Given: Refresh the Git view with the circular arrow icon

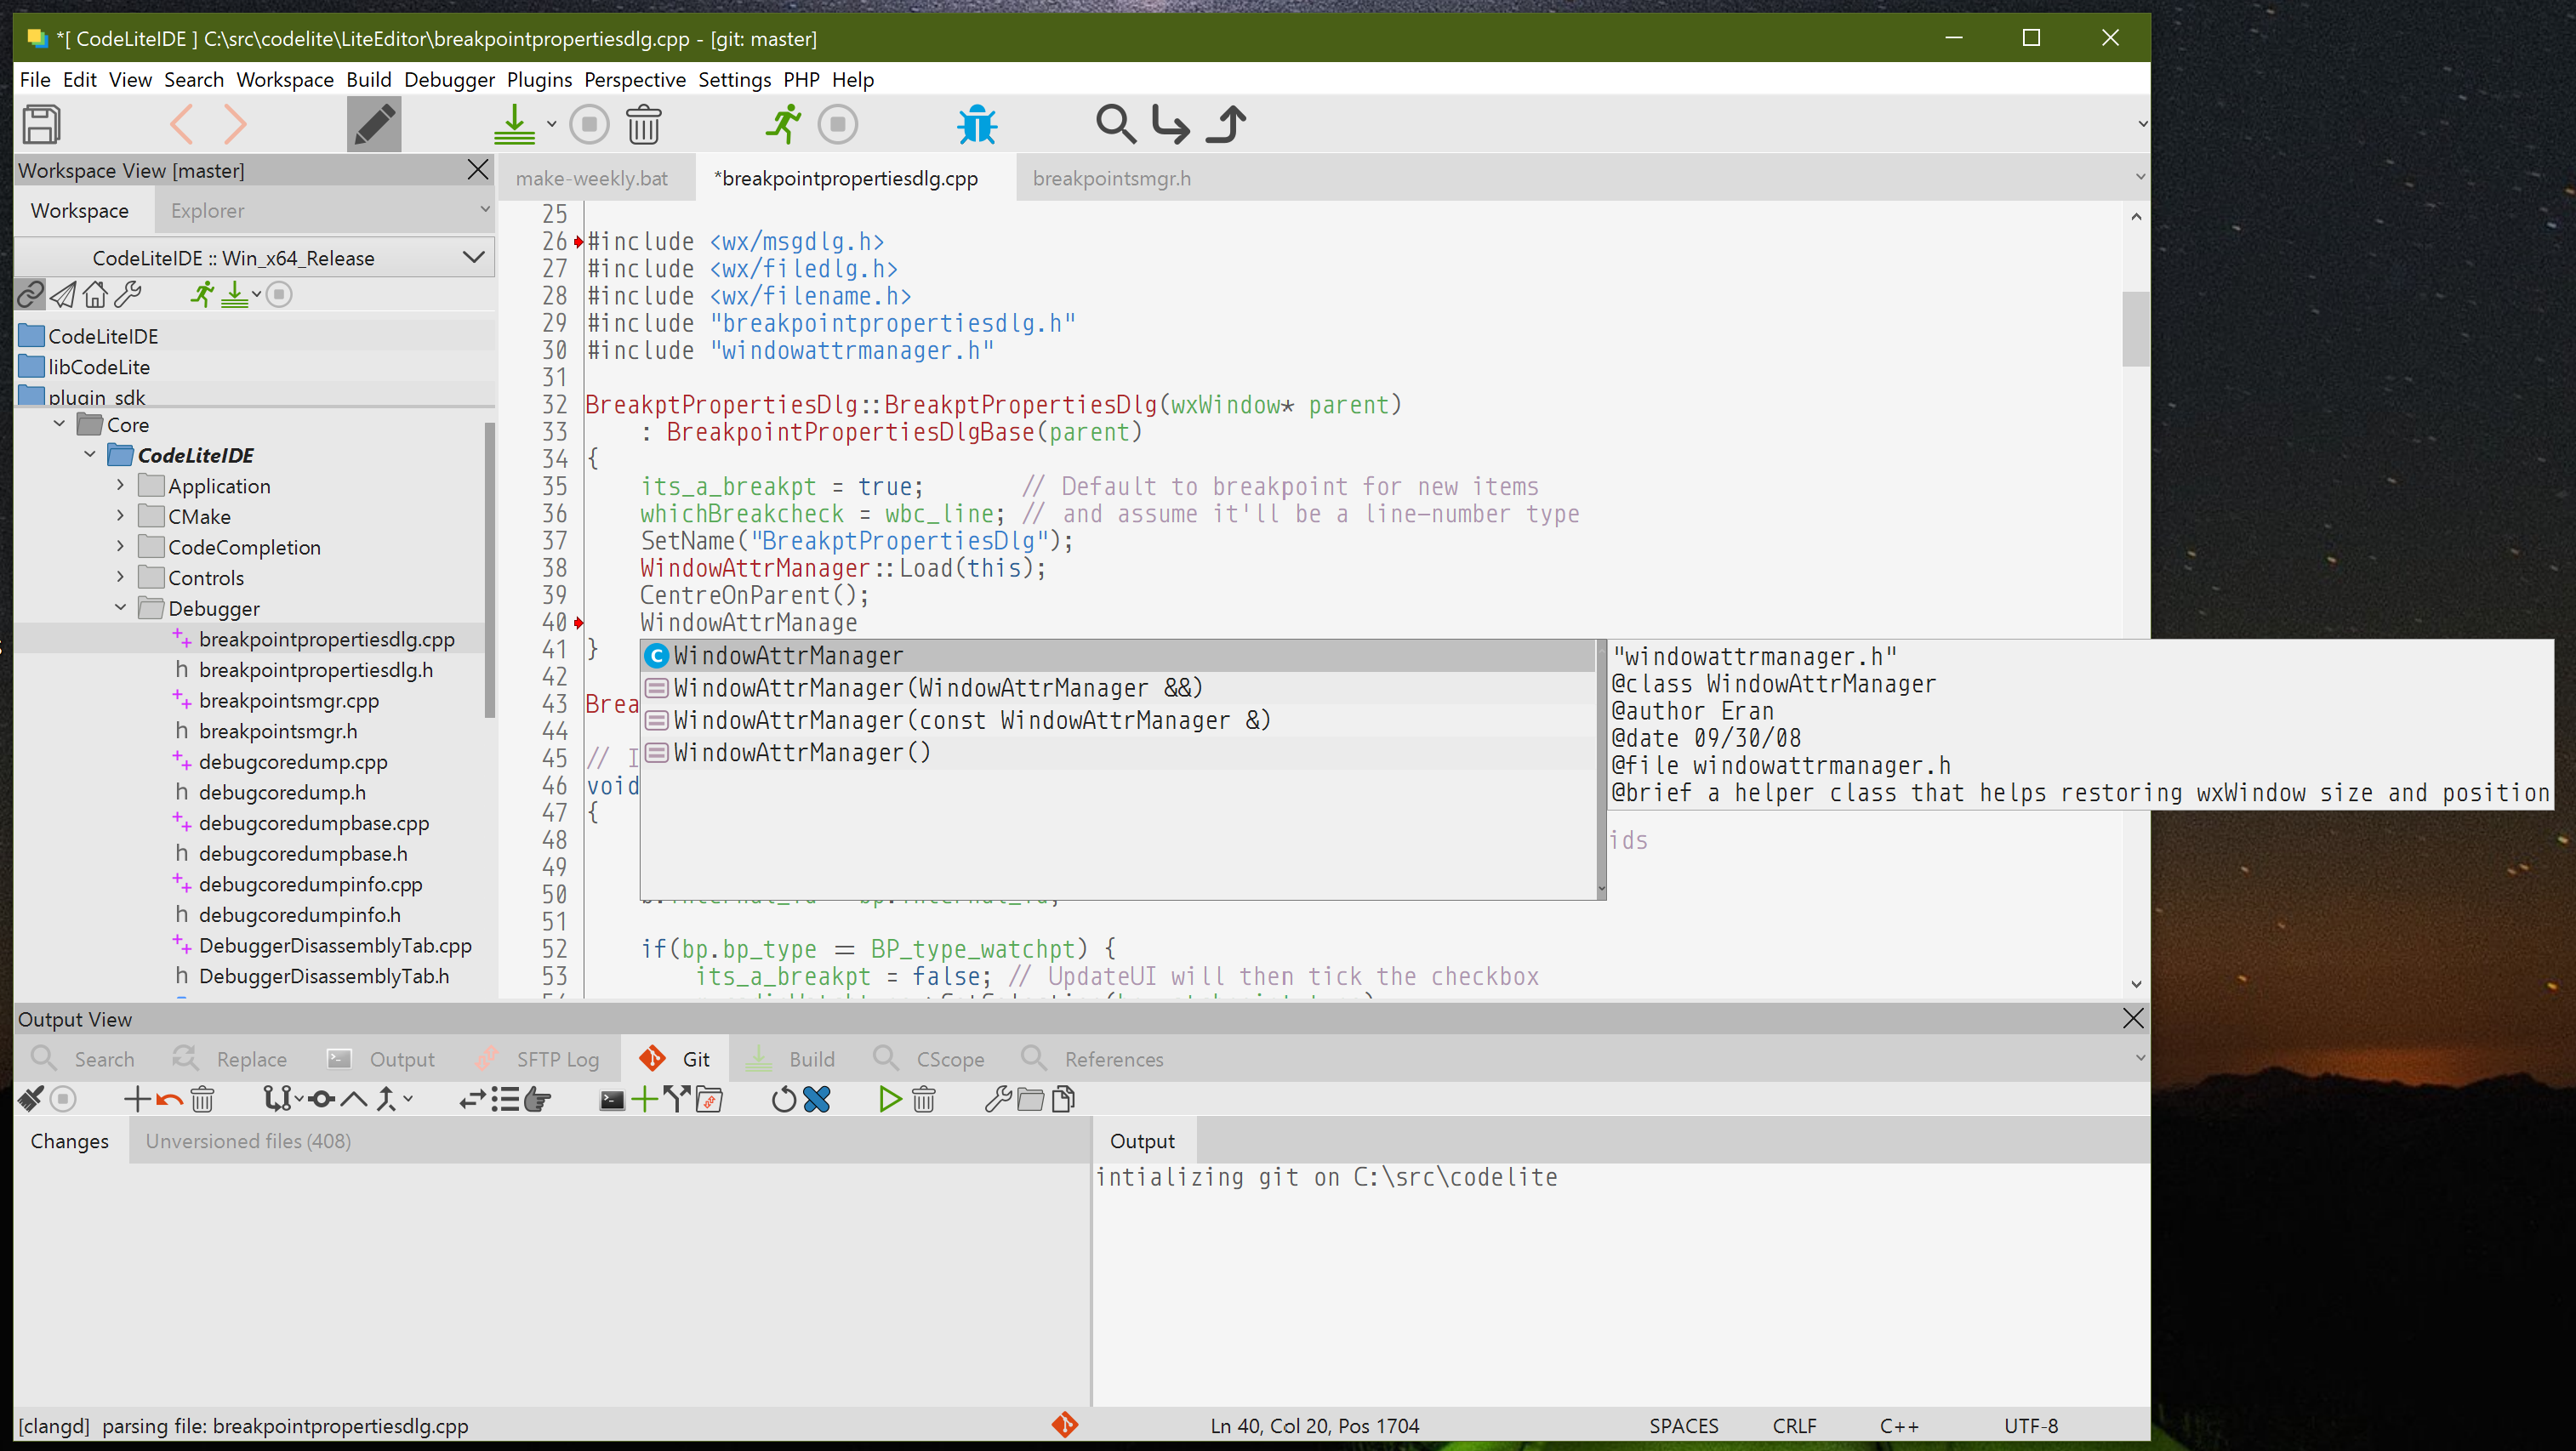Looking at the screenshot, I should pyautogui.click(x=783, y=1098).
